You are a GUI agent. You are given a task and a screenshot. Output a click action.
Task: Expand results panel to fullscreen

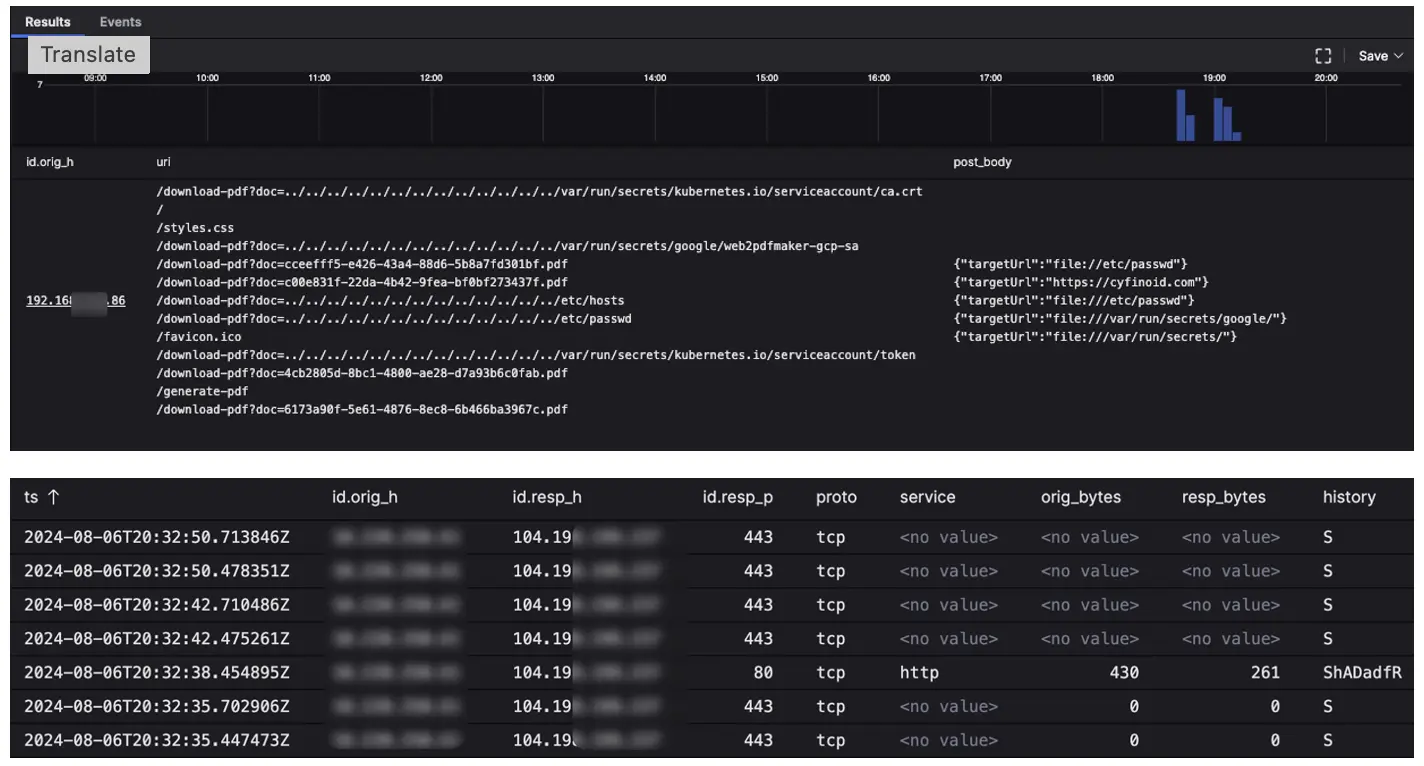point(1323,56)
